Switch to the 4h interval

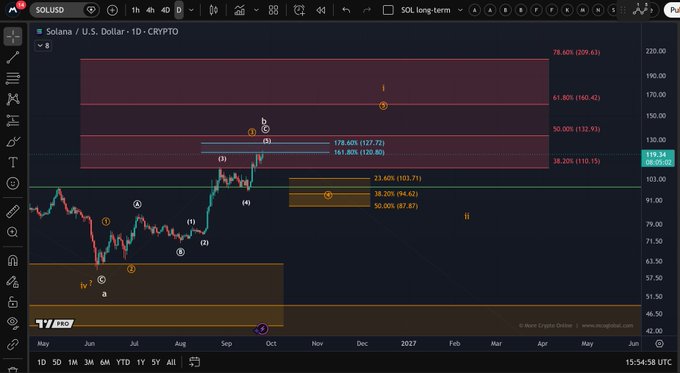point(150,10)
